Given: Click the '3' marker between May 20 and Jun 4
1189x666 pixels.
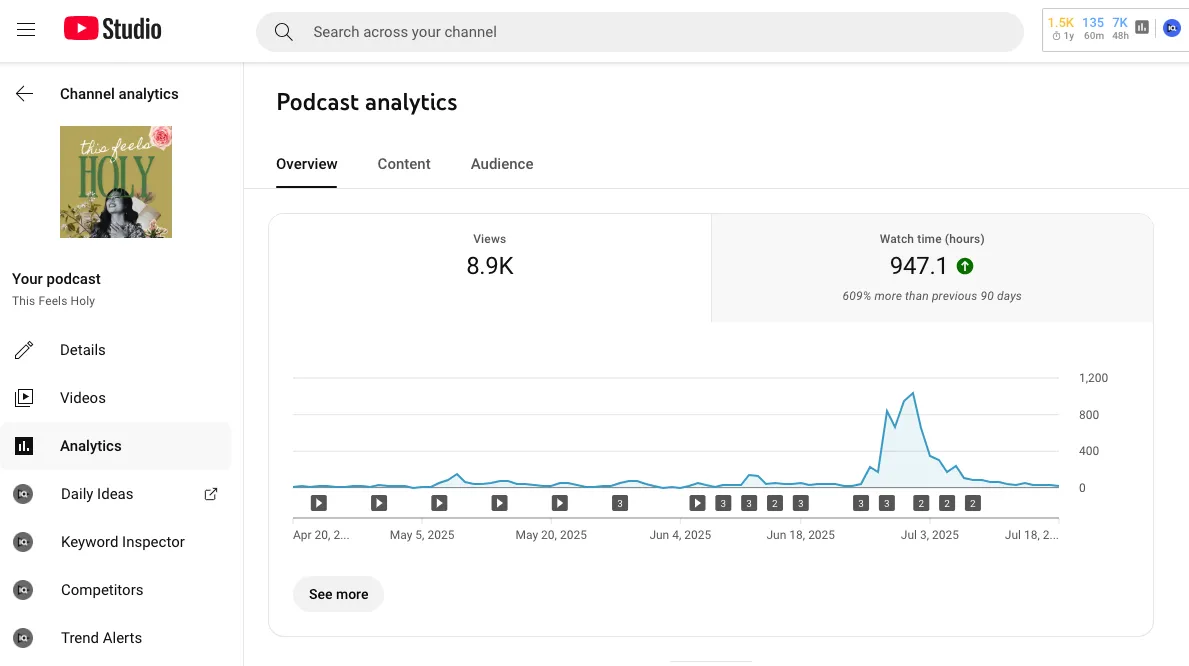Looking at the screenshot, I should [x=620, y=503].
